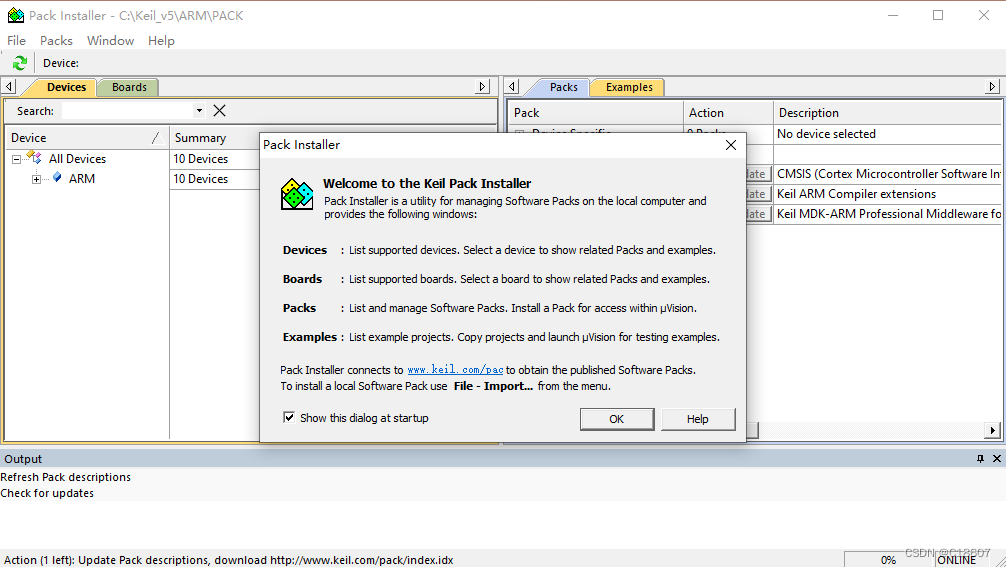
Task: Click the Keil Pack Installer title bar icon
Action: pos(15,15)
